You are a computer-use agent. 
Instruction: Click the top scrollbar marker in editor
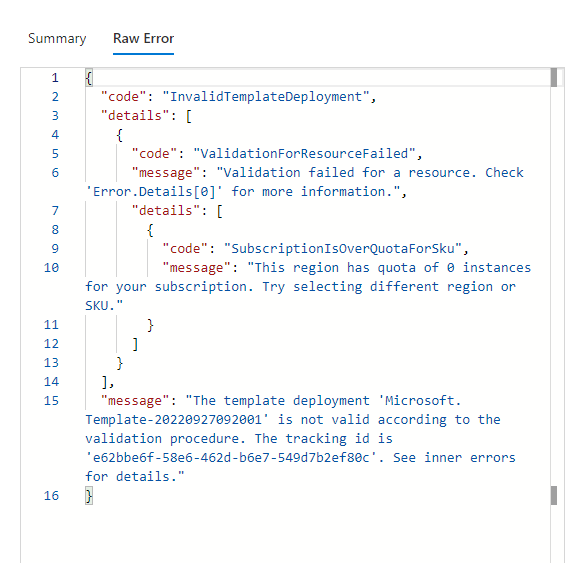click(554, 77)
